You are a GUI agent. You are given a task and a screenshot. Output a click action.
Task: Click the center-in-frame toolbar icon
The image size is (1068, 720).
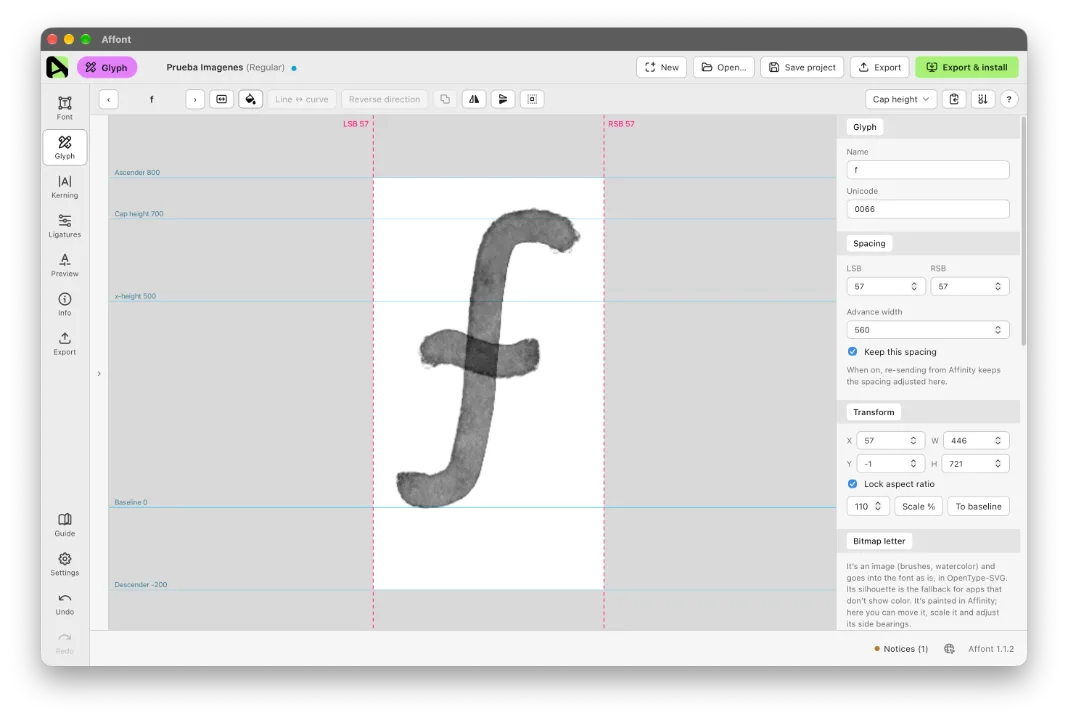click(x=533, y=99)
